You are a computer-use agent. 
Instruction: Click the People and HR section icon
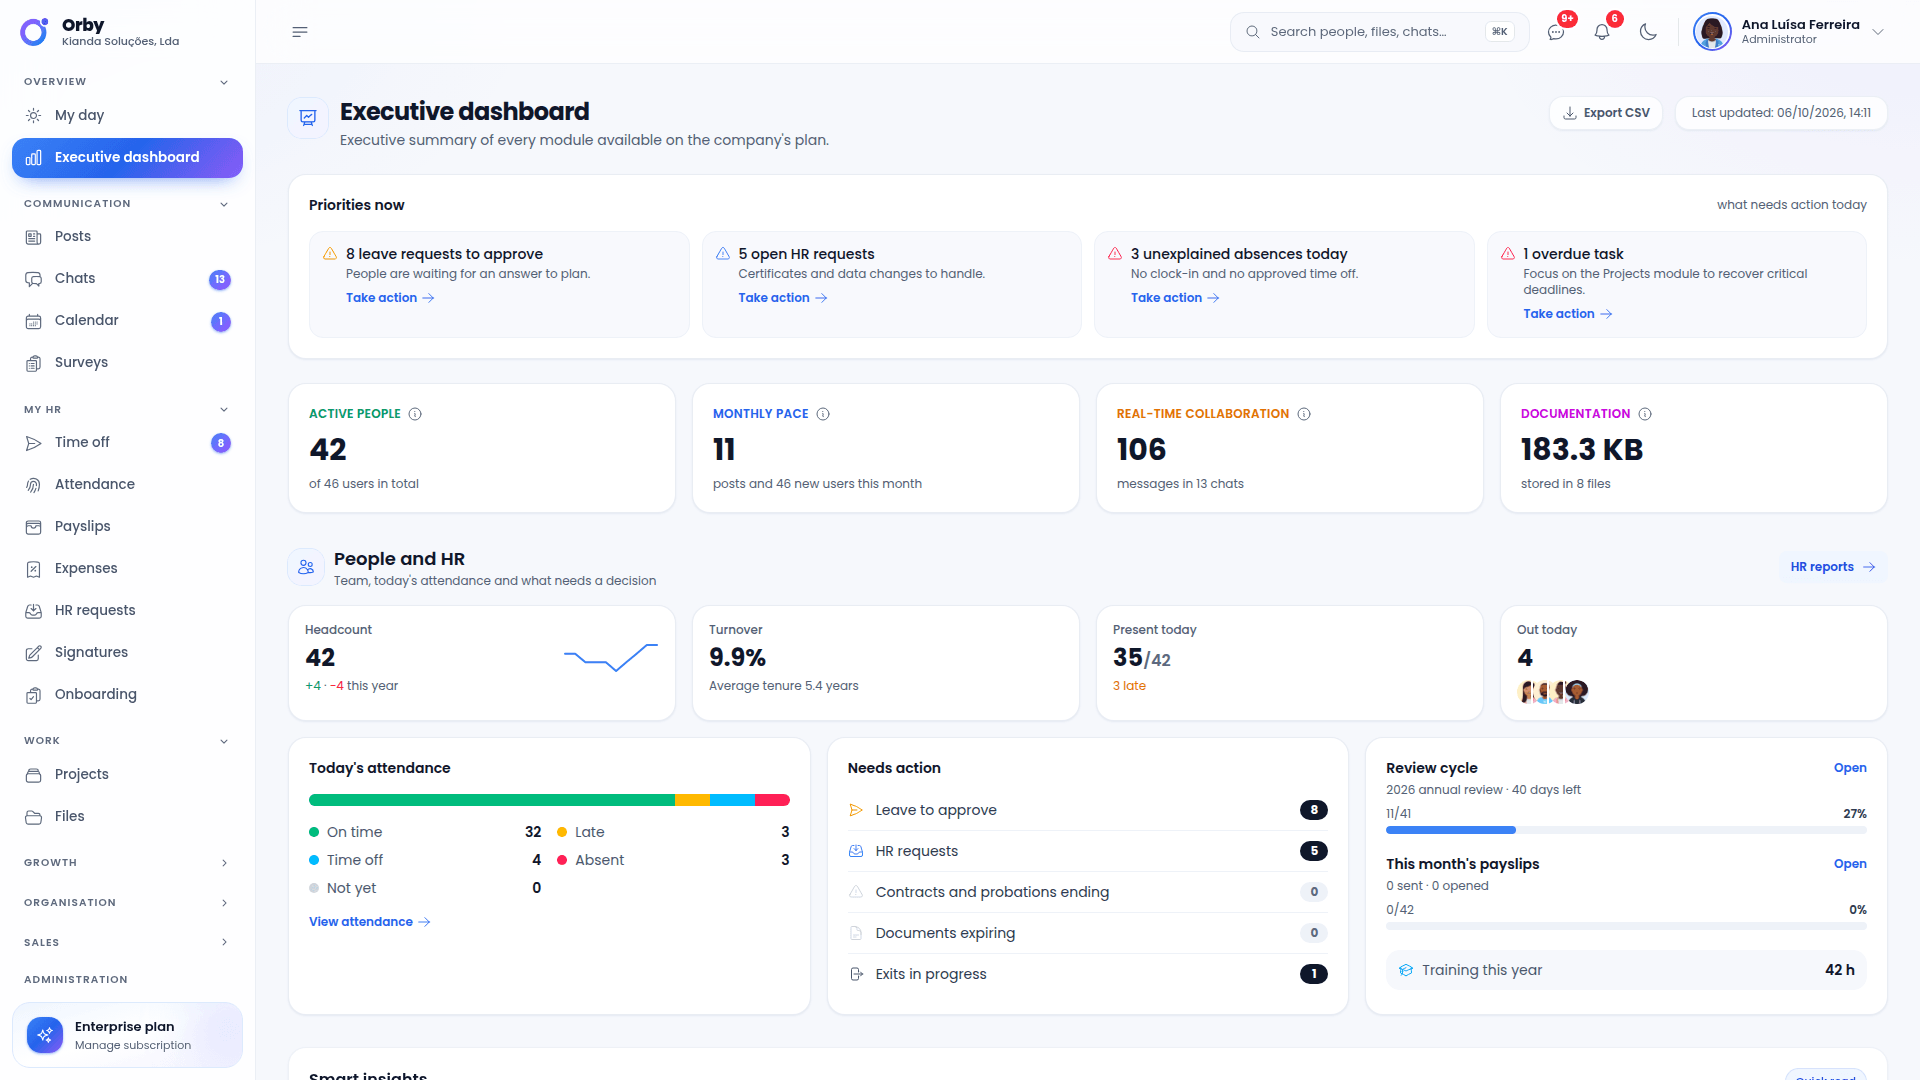tap(306, 567)
